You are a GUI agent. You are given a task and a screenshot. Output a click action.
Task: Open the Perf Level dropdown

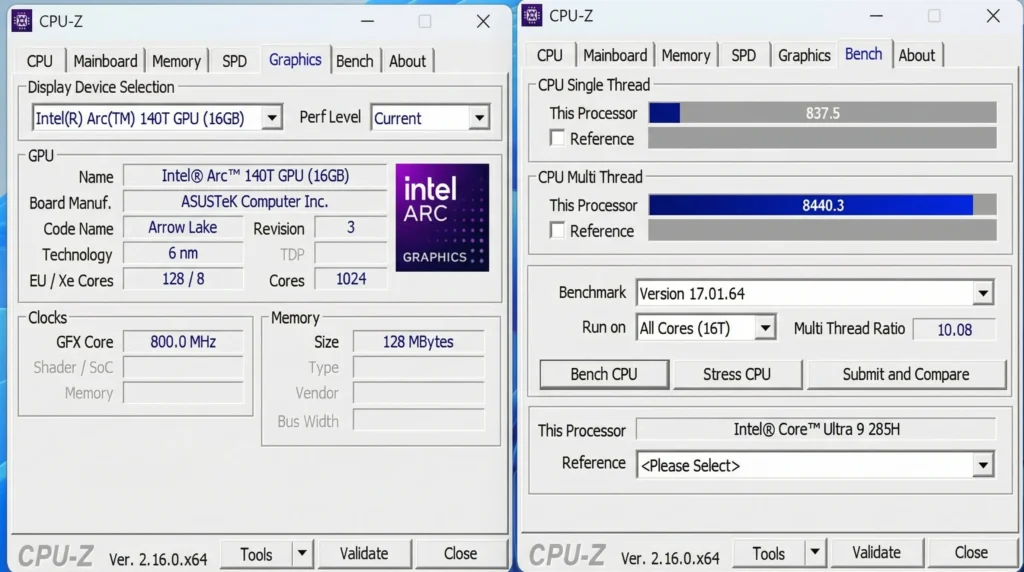[x=479, y=118]
